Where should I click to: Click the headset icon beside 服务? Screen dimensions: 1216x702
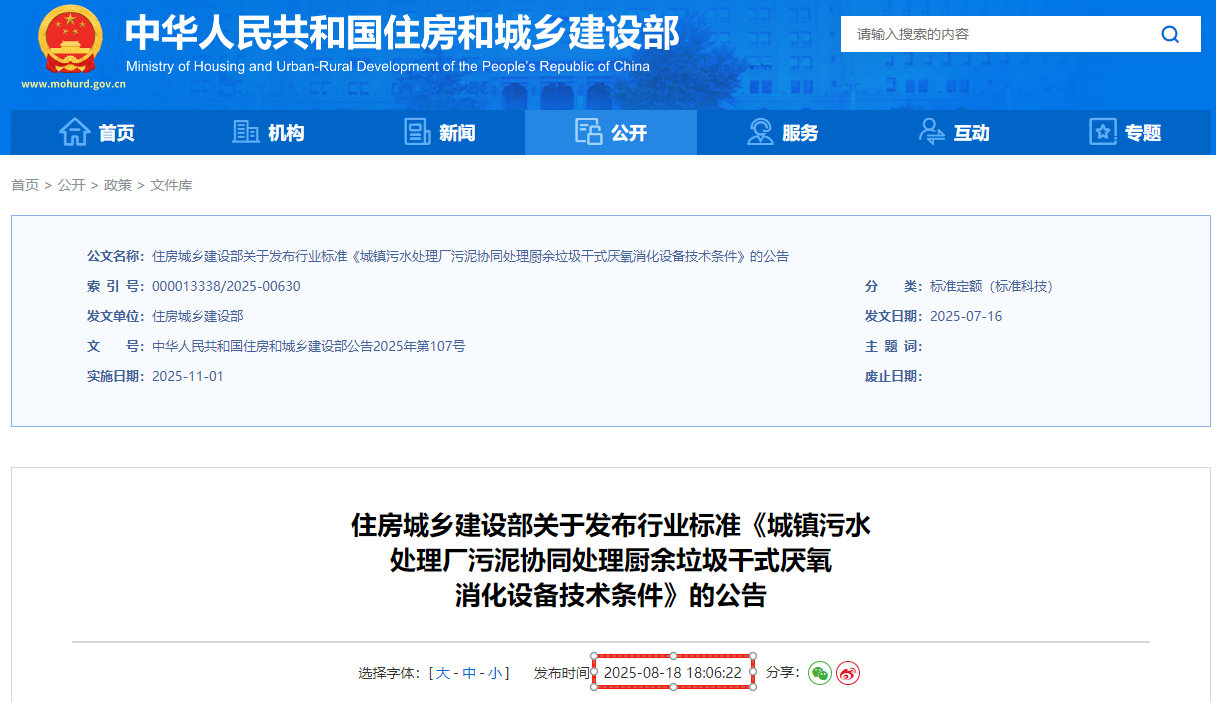(760, 132)
